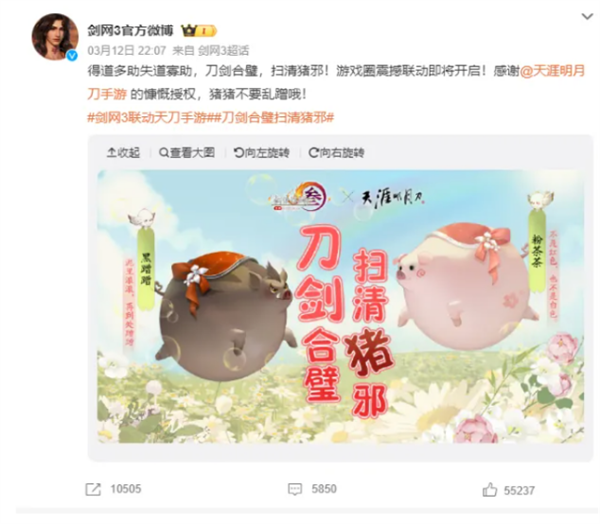Click the comment count 5850
This screenshot has width=600, height=524.
324,489
